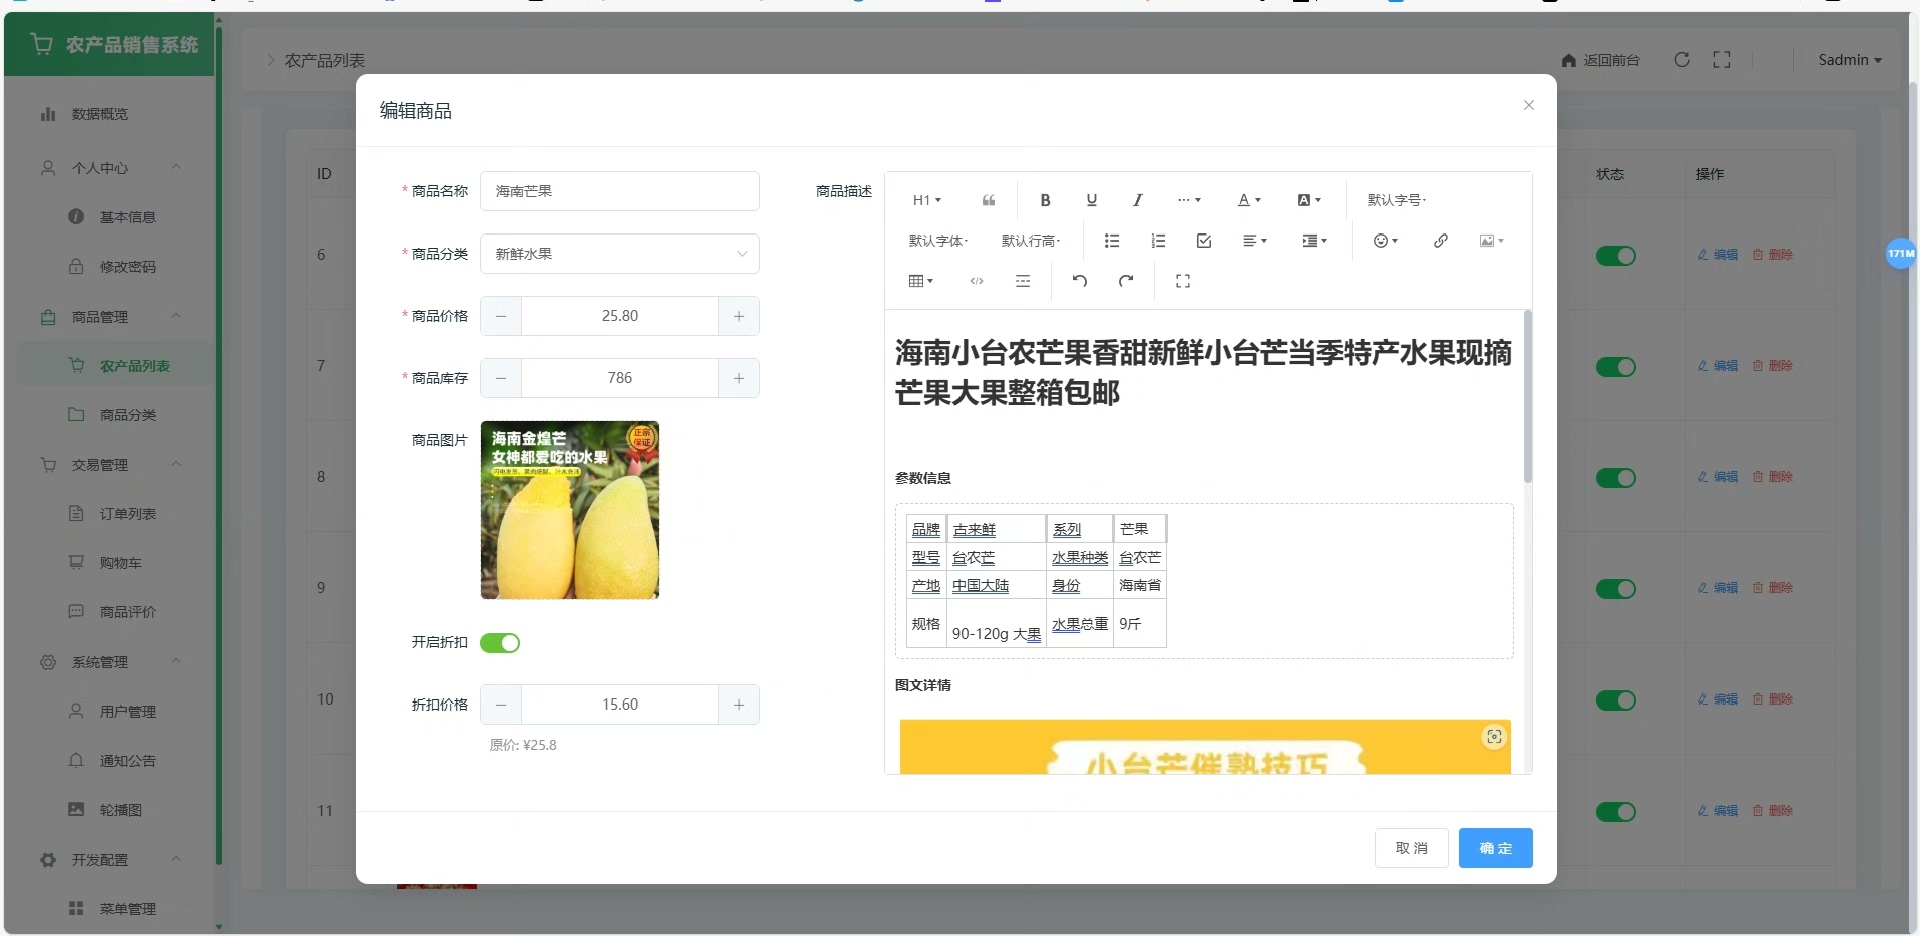Viewport: 1920px width, 936px height.
Task: Click the 确定 confirm button
Action: pos(1495,848)
